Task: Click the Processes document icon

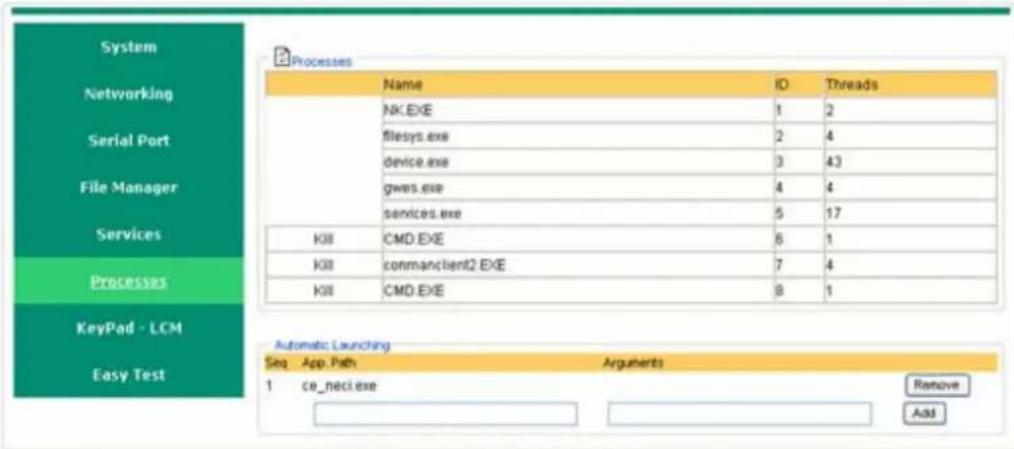Action: pyautogui.click(x=281, y=57)
